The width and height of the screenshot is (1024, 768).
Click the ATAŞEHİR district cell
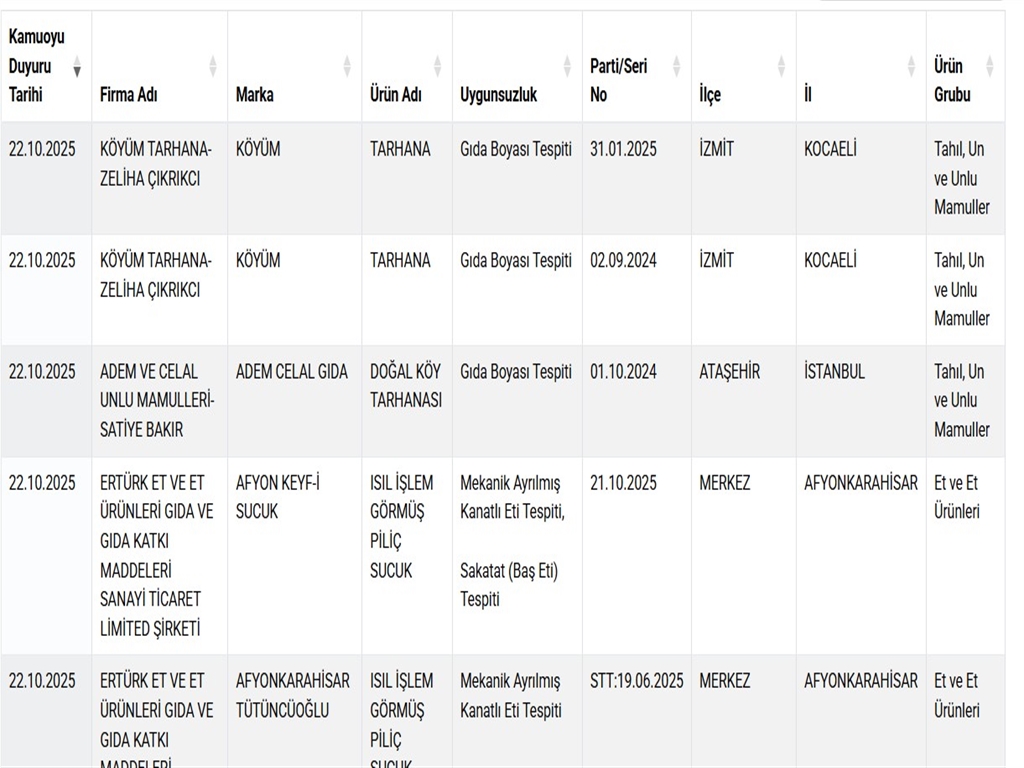point(729,372)
